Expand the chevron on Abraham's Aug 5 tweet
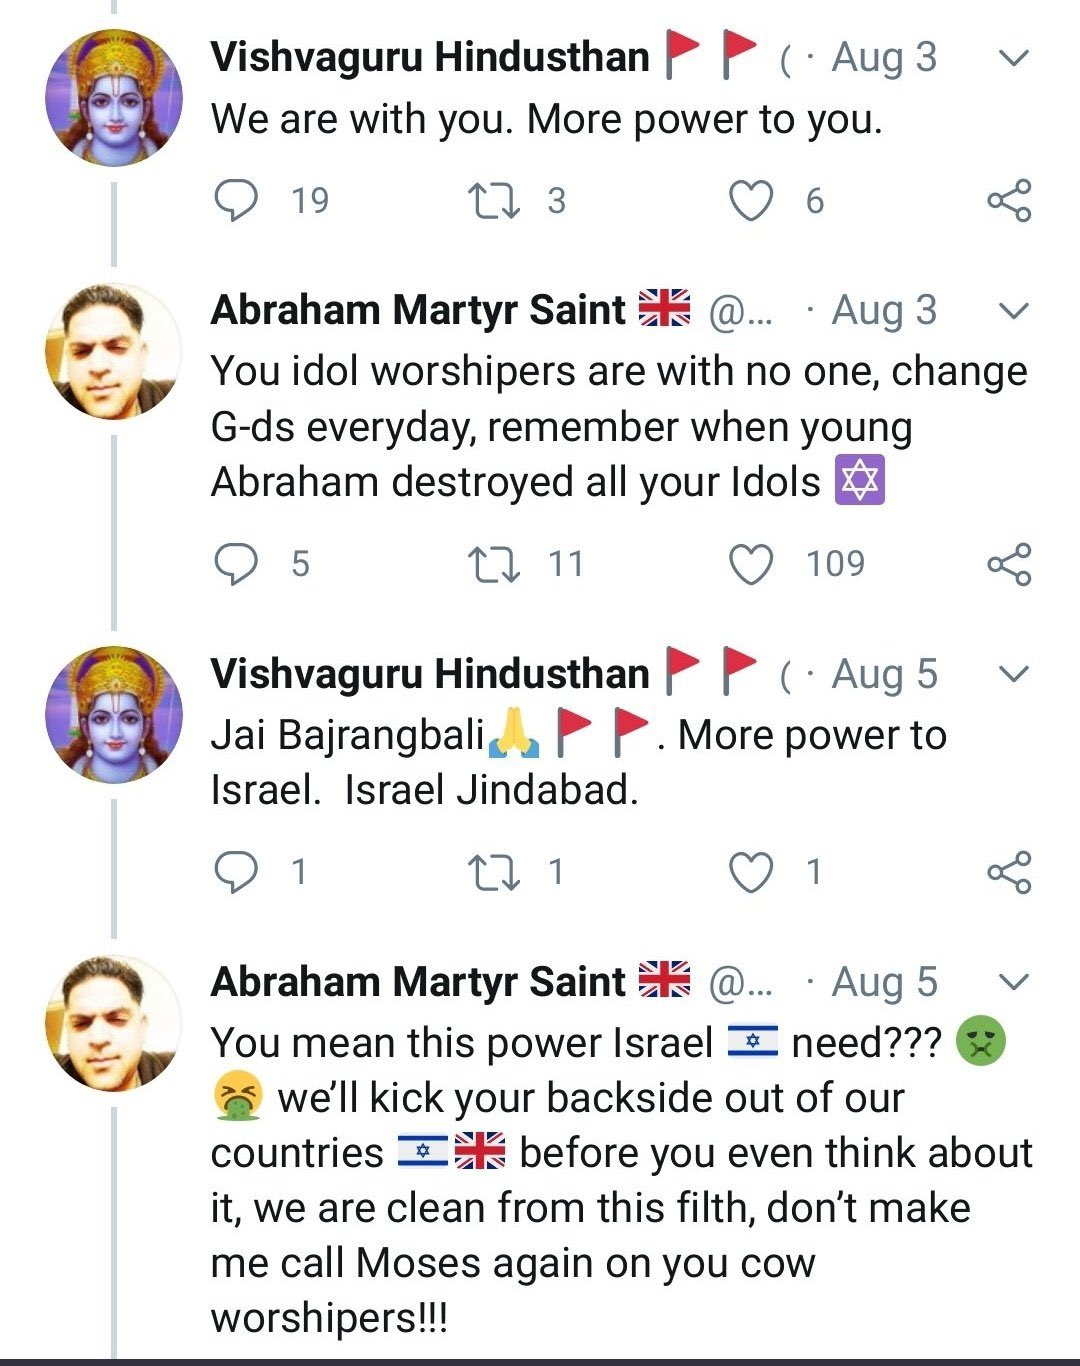This screenshot has width=1080, height=1366. click(x=1014, y=982)
